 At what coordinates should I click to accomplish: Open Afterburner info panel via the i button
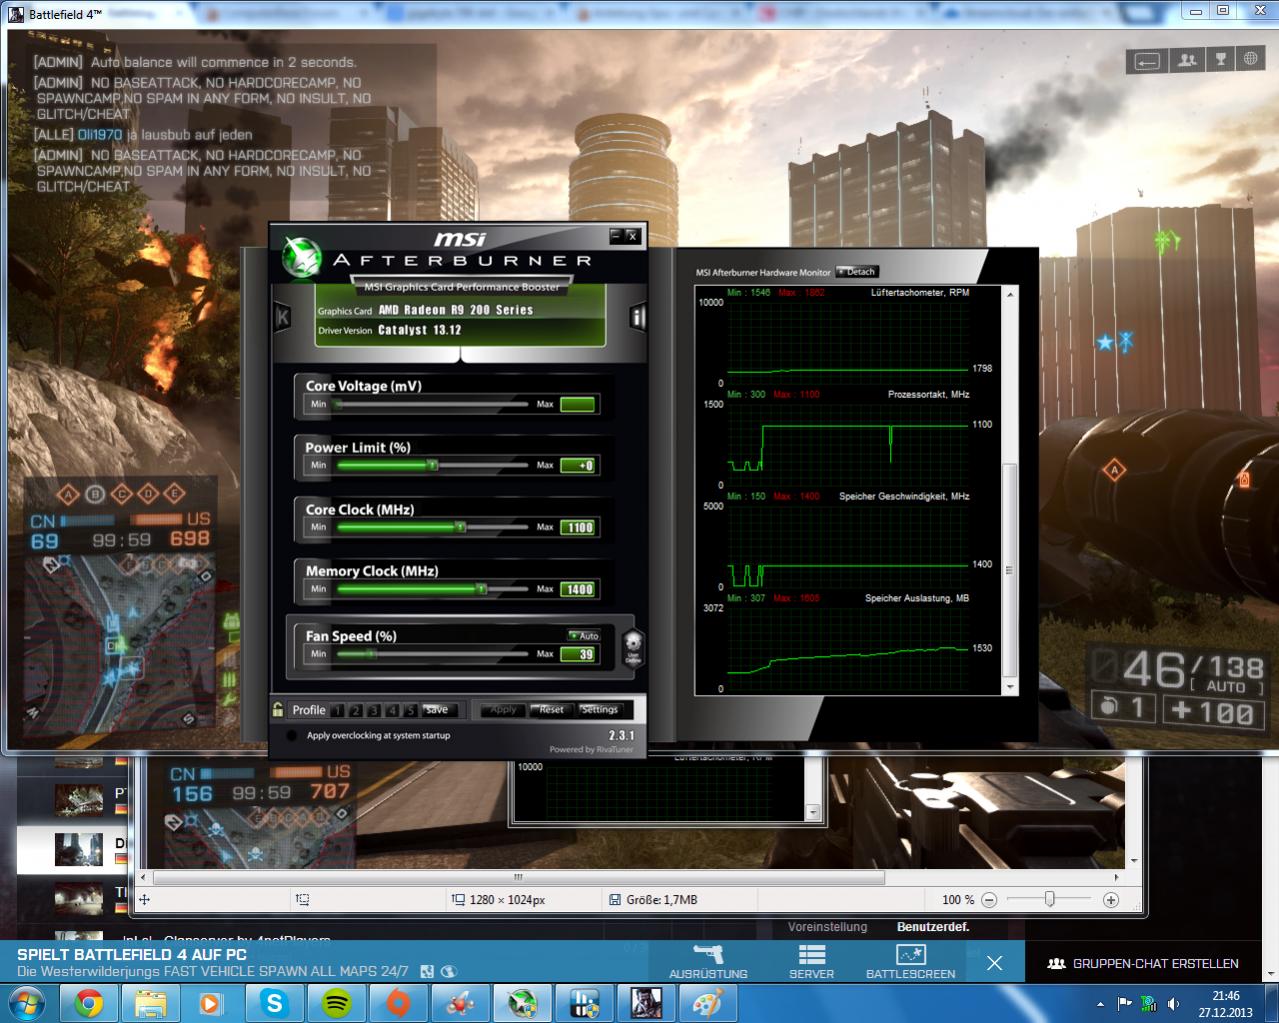pos(637,318)
